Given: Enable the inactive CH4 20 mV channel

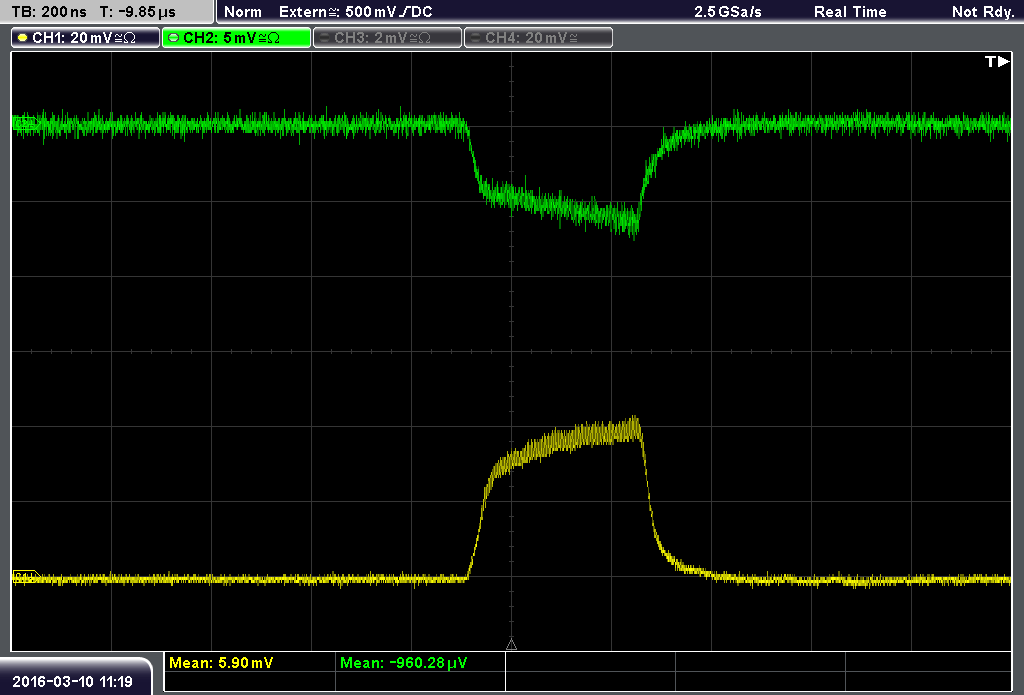Looking at the screenshot, I should 538,38.
